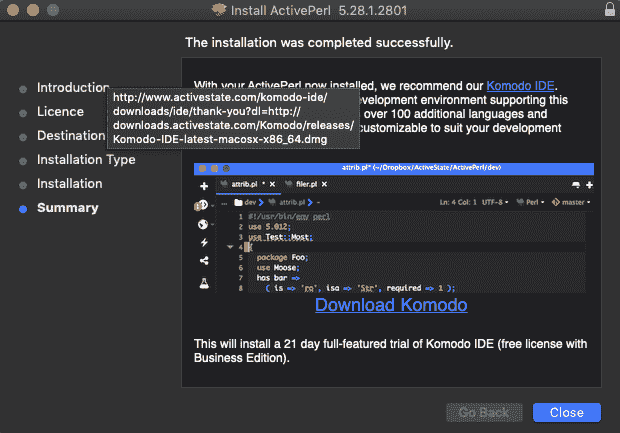Click the share icon in Komodo sidebar
Screen dimensions: 620x433
coord(204,261)
